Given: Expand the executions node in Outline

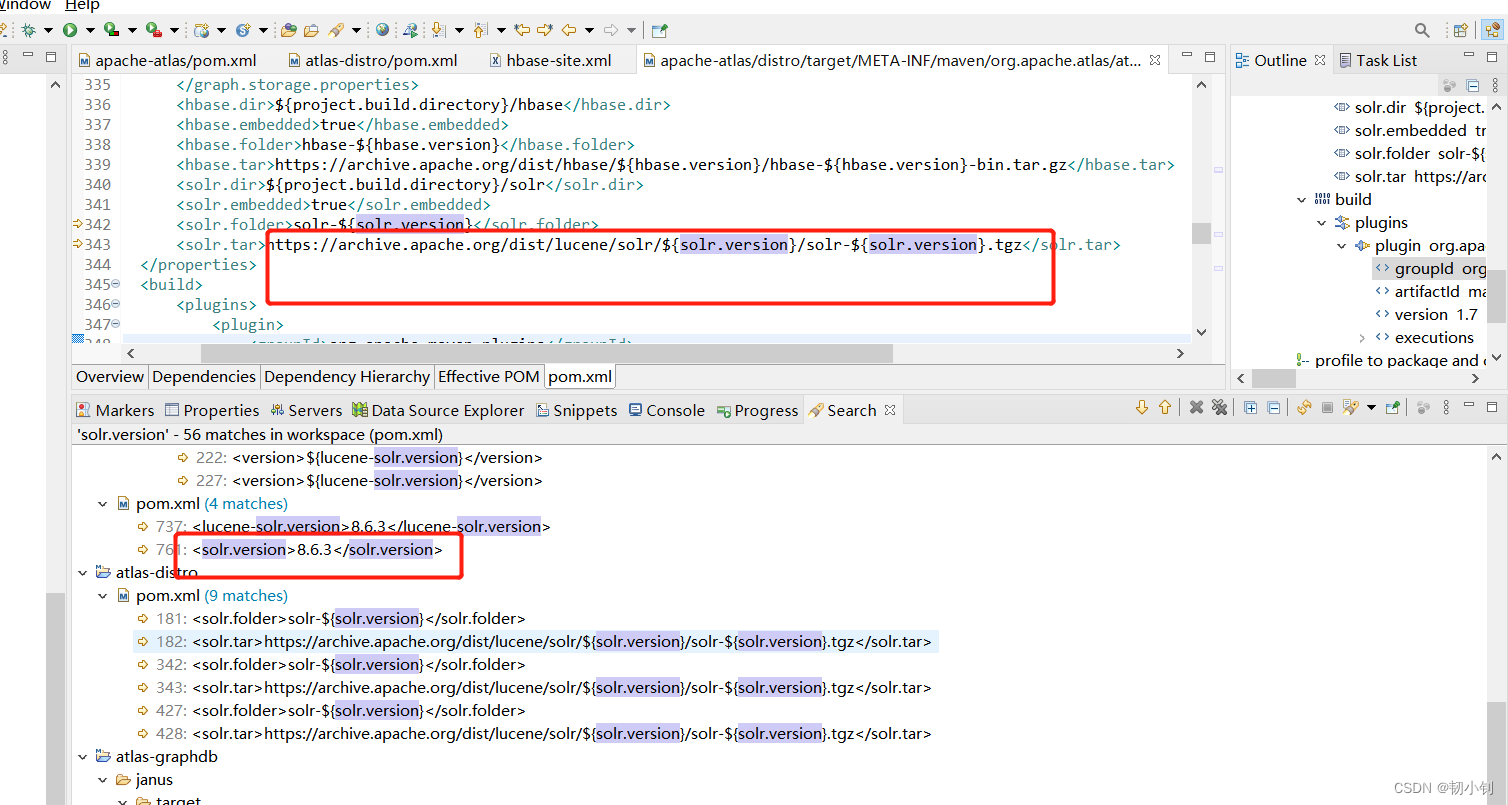Looking at the screenshot, I should tap(1362, 338).
